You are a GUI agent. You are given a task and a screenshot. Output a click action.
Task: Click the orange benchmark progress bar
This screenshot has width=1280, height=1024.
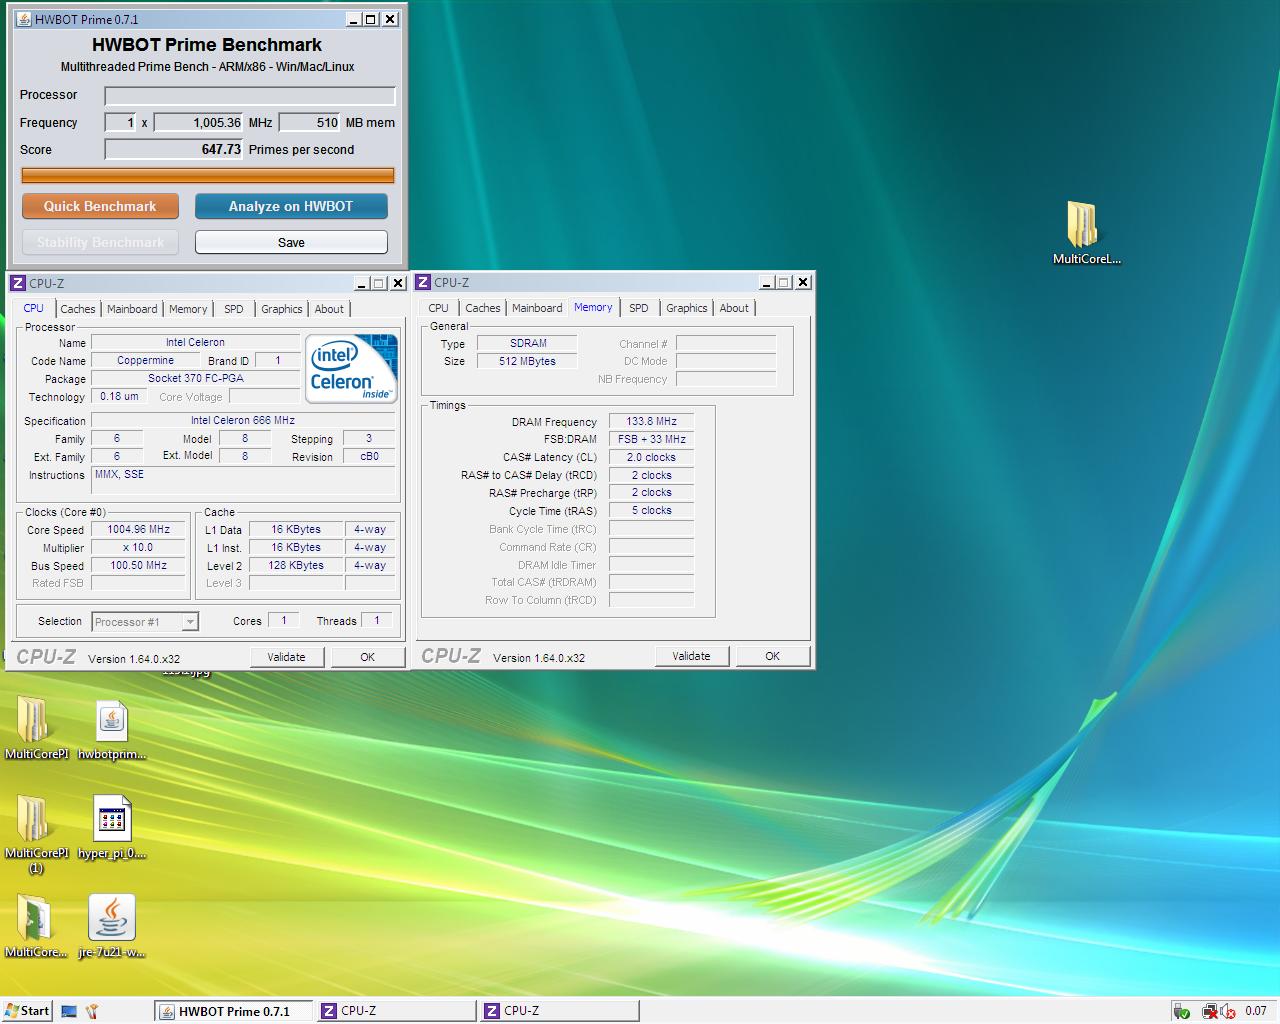click(208, 175)
